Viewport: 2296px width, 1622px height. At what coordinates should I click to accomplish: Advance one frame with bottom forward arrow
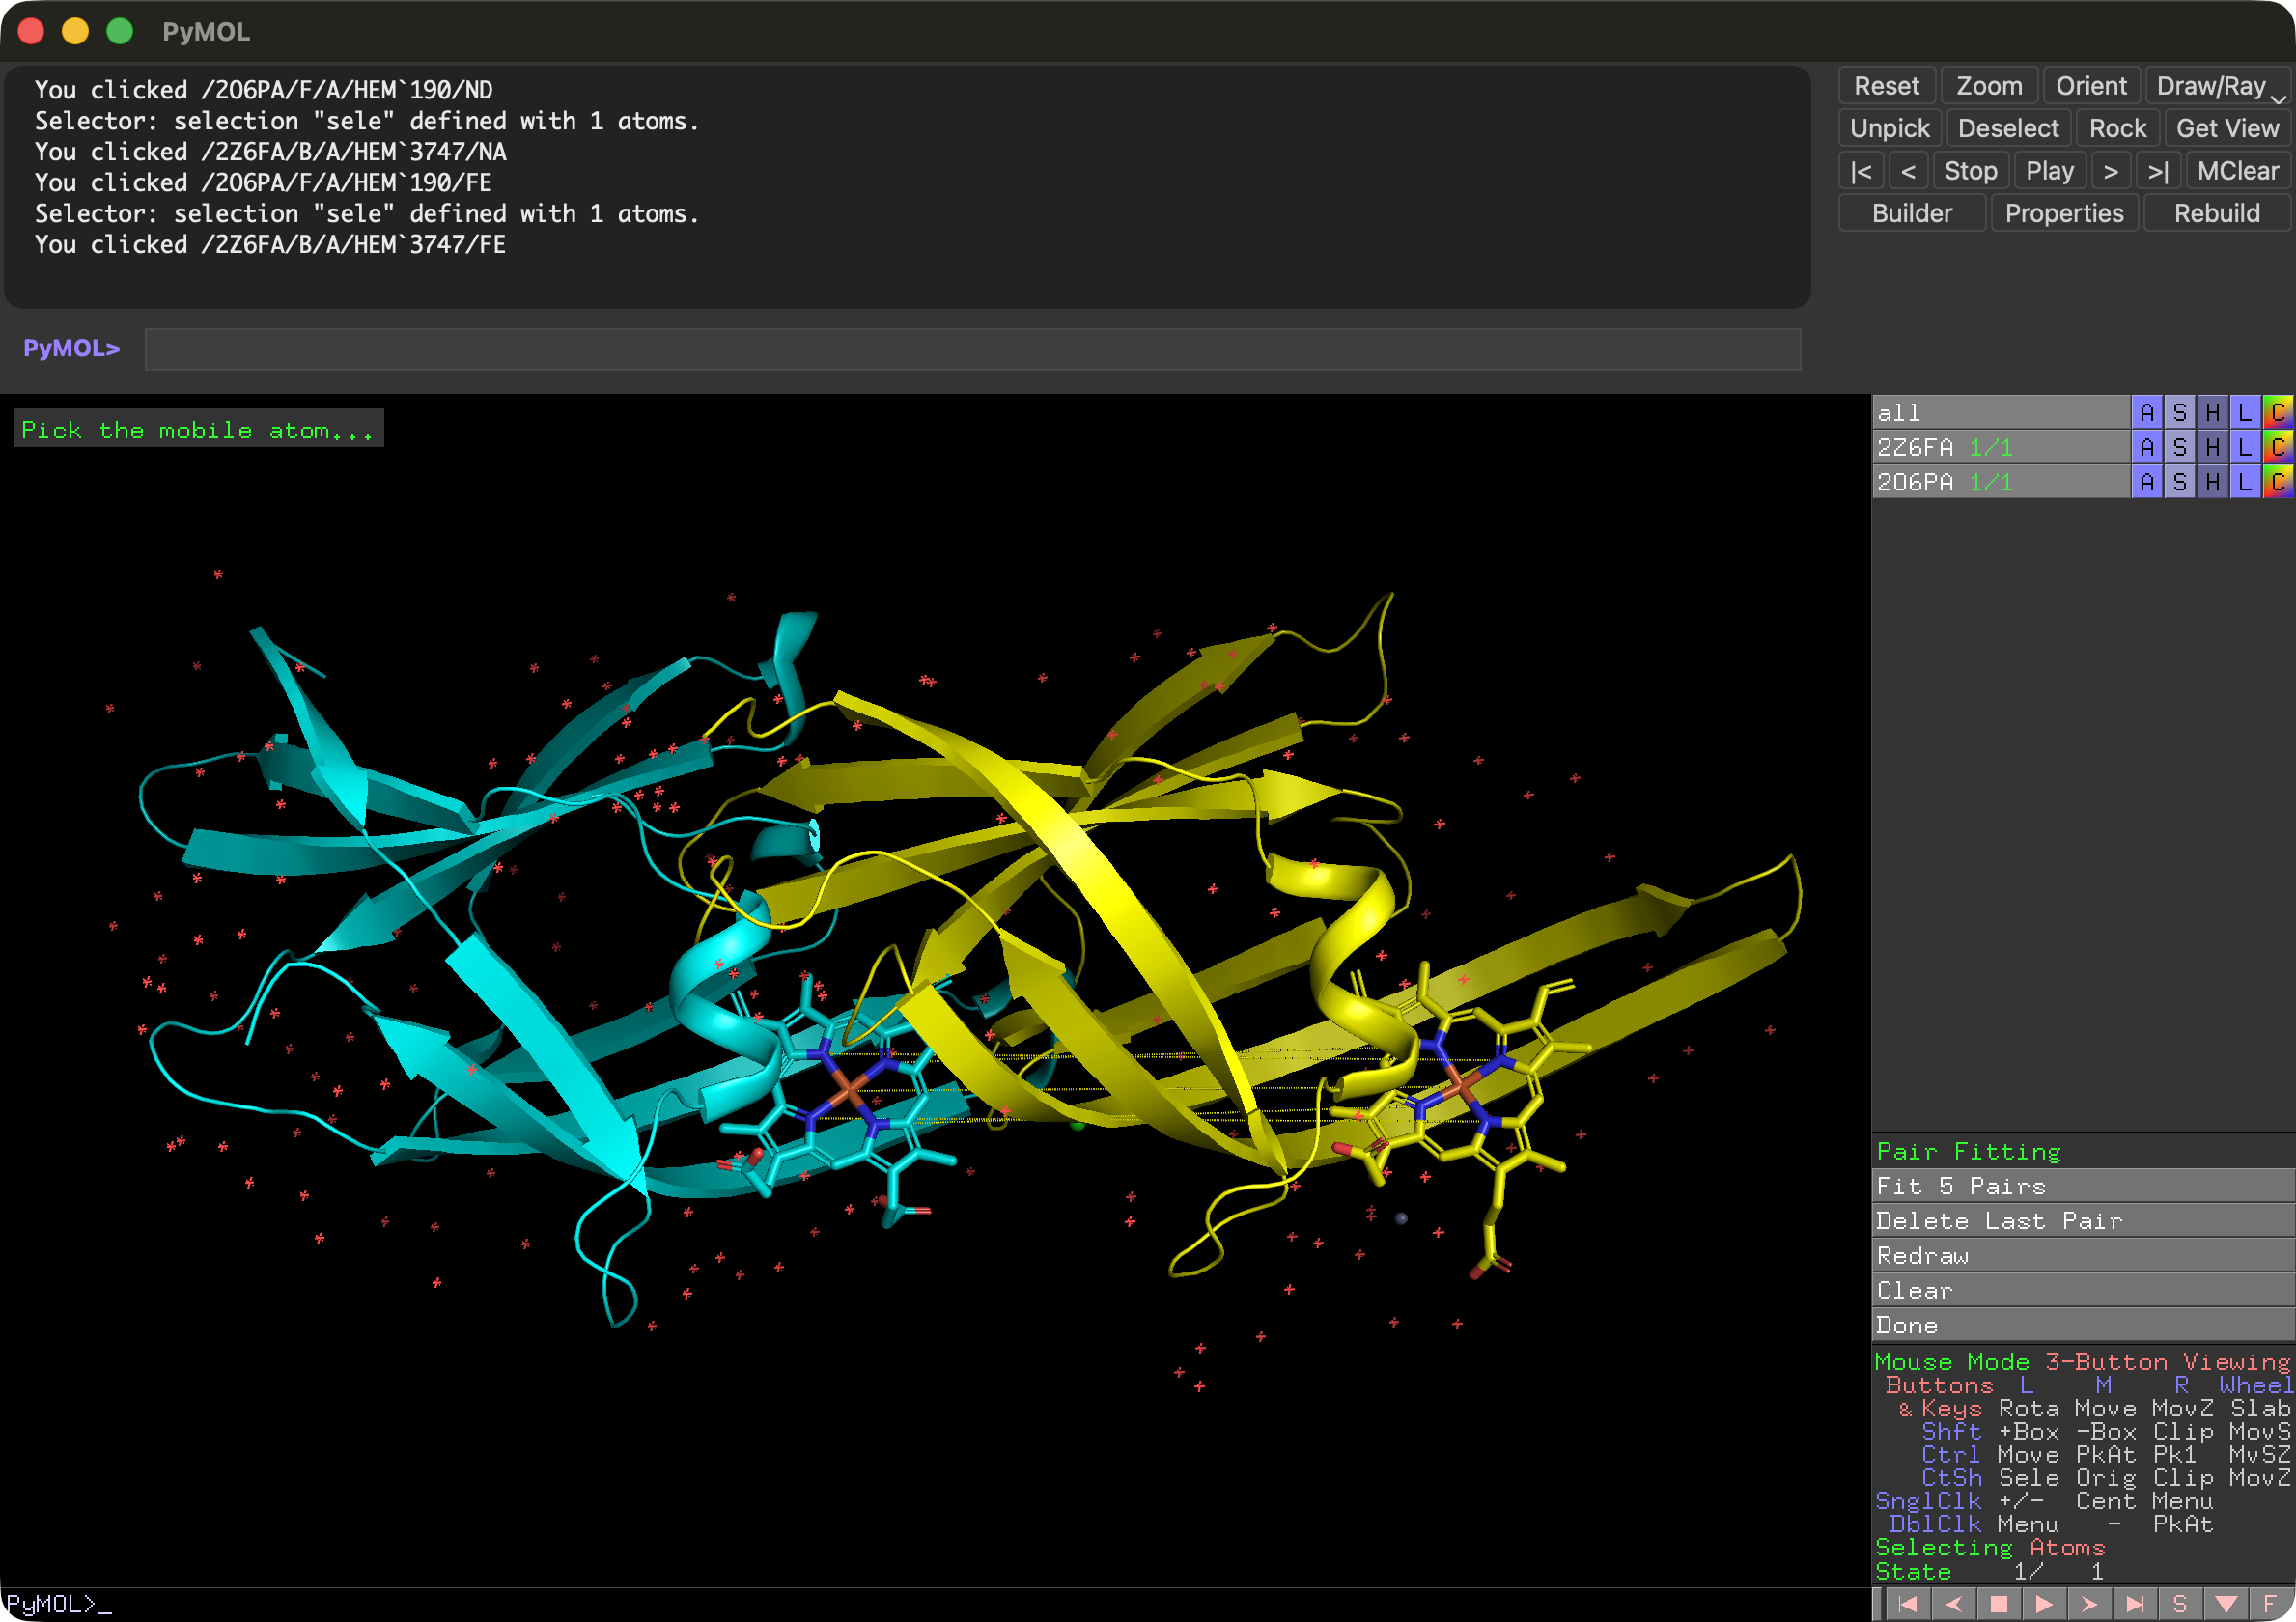click(2089, 1604)
